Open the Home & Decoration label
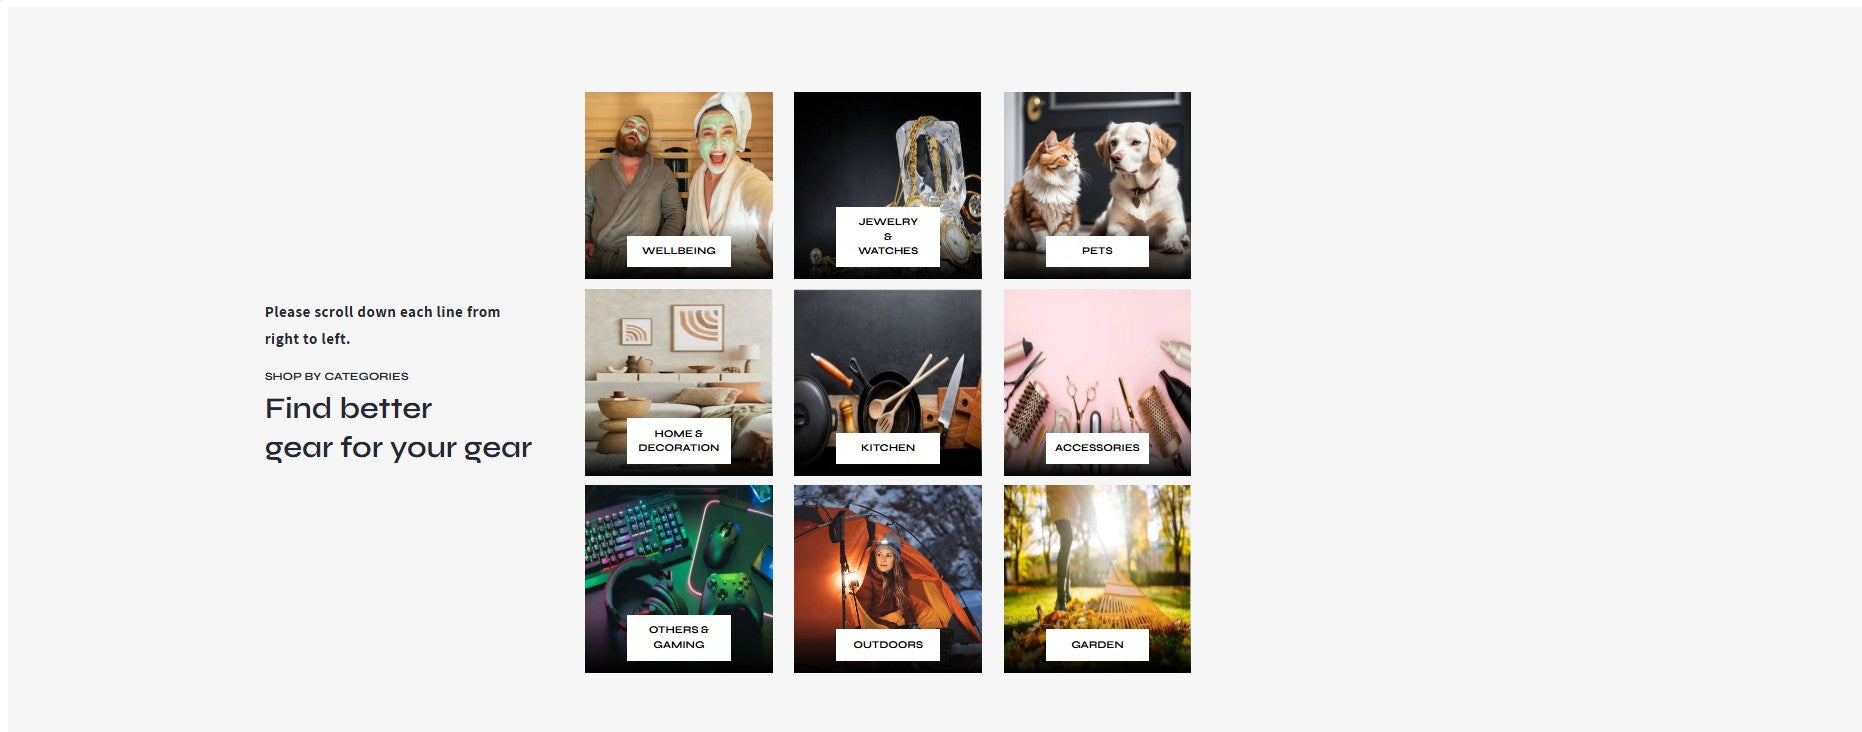Image resolution: width=1862 pixels, height=732 pixels. (678, 441)
